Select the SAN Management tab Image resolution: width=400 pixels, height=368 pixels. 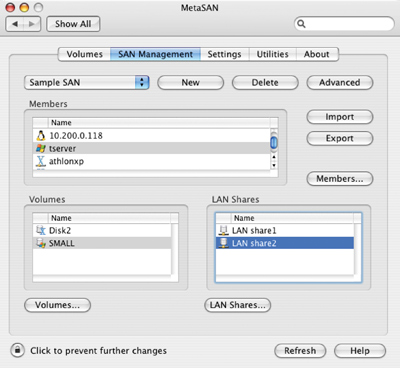click(x=155, y=54)
